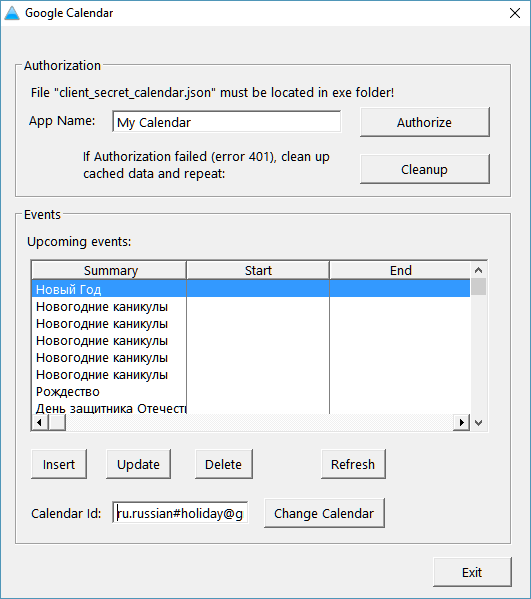
Task: Click the Exit button
Action: [472, 572]
